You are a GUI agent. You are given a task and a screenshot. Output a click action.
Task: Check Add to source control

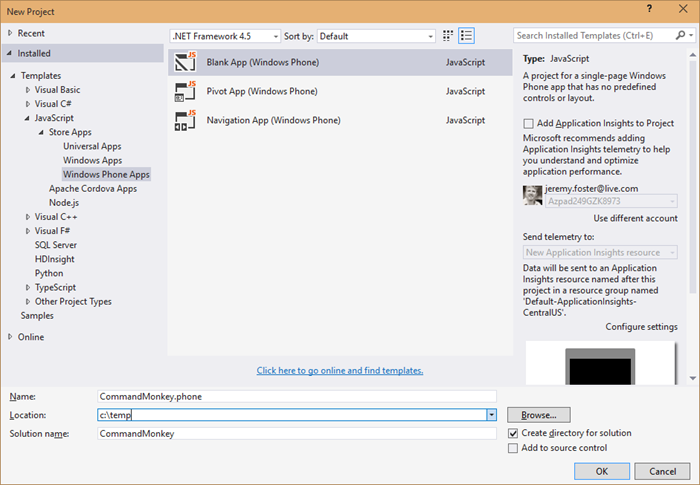514,448
